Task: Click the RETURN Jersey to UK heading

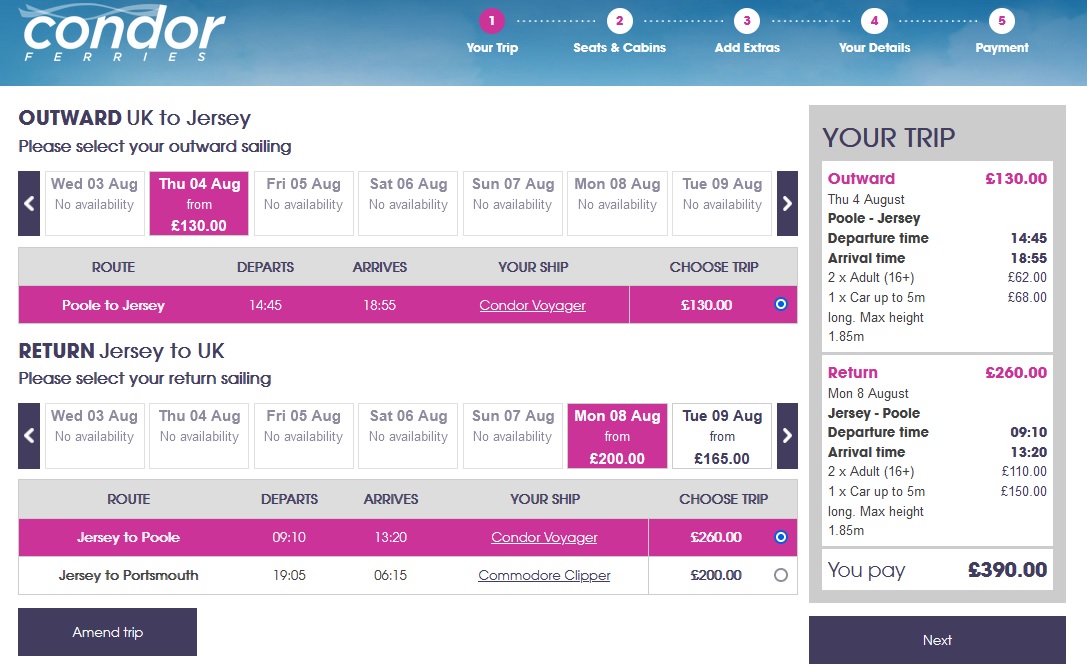Action: [121, 351]
